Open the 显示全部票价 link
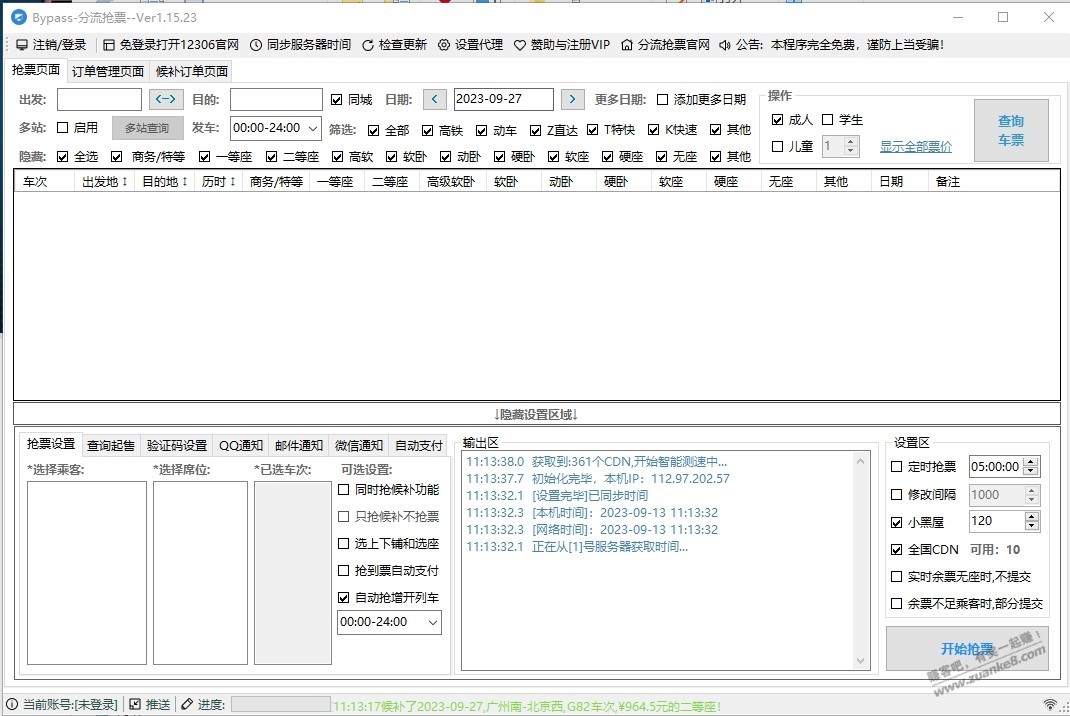The image size is (1070, 716). [x=916, y=147]
